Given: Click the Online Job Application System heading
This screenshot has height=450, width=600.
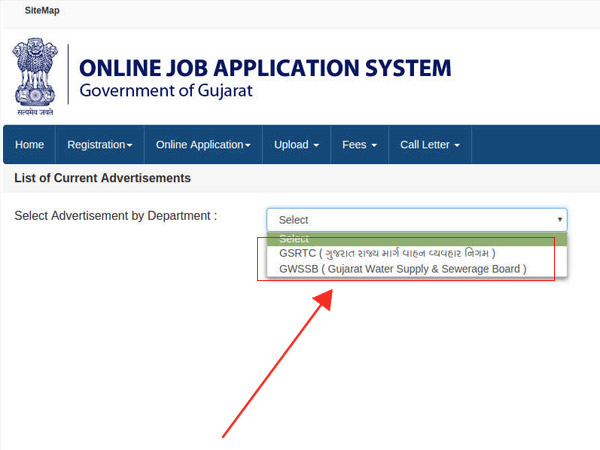Looking at the screenshot, I should tap(265, 68).
